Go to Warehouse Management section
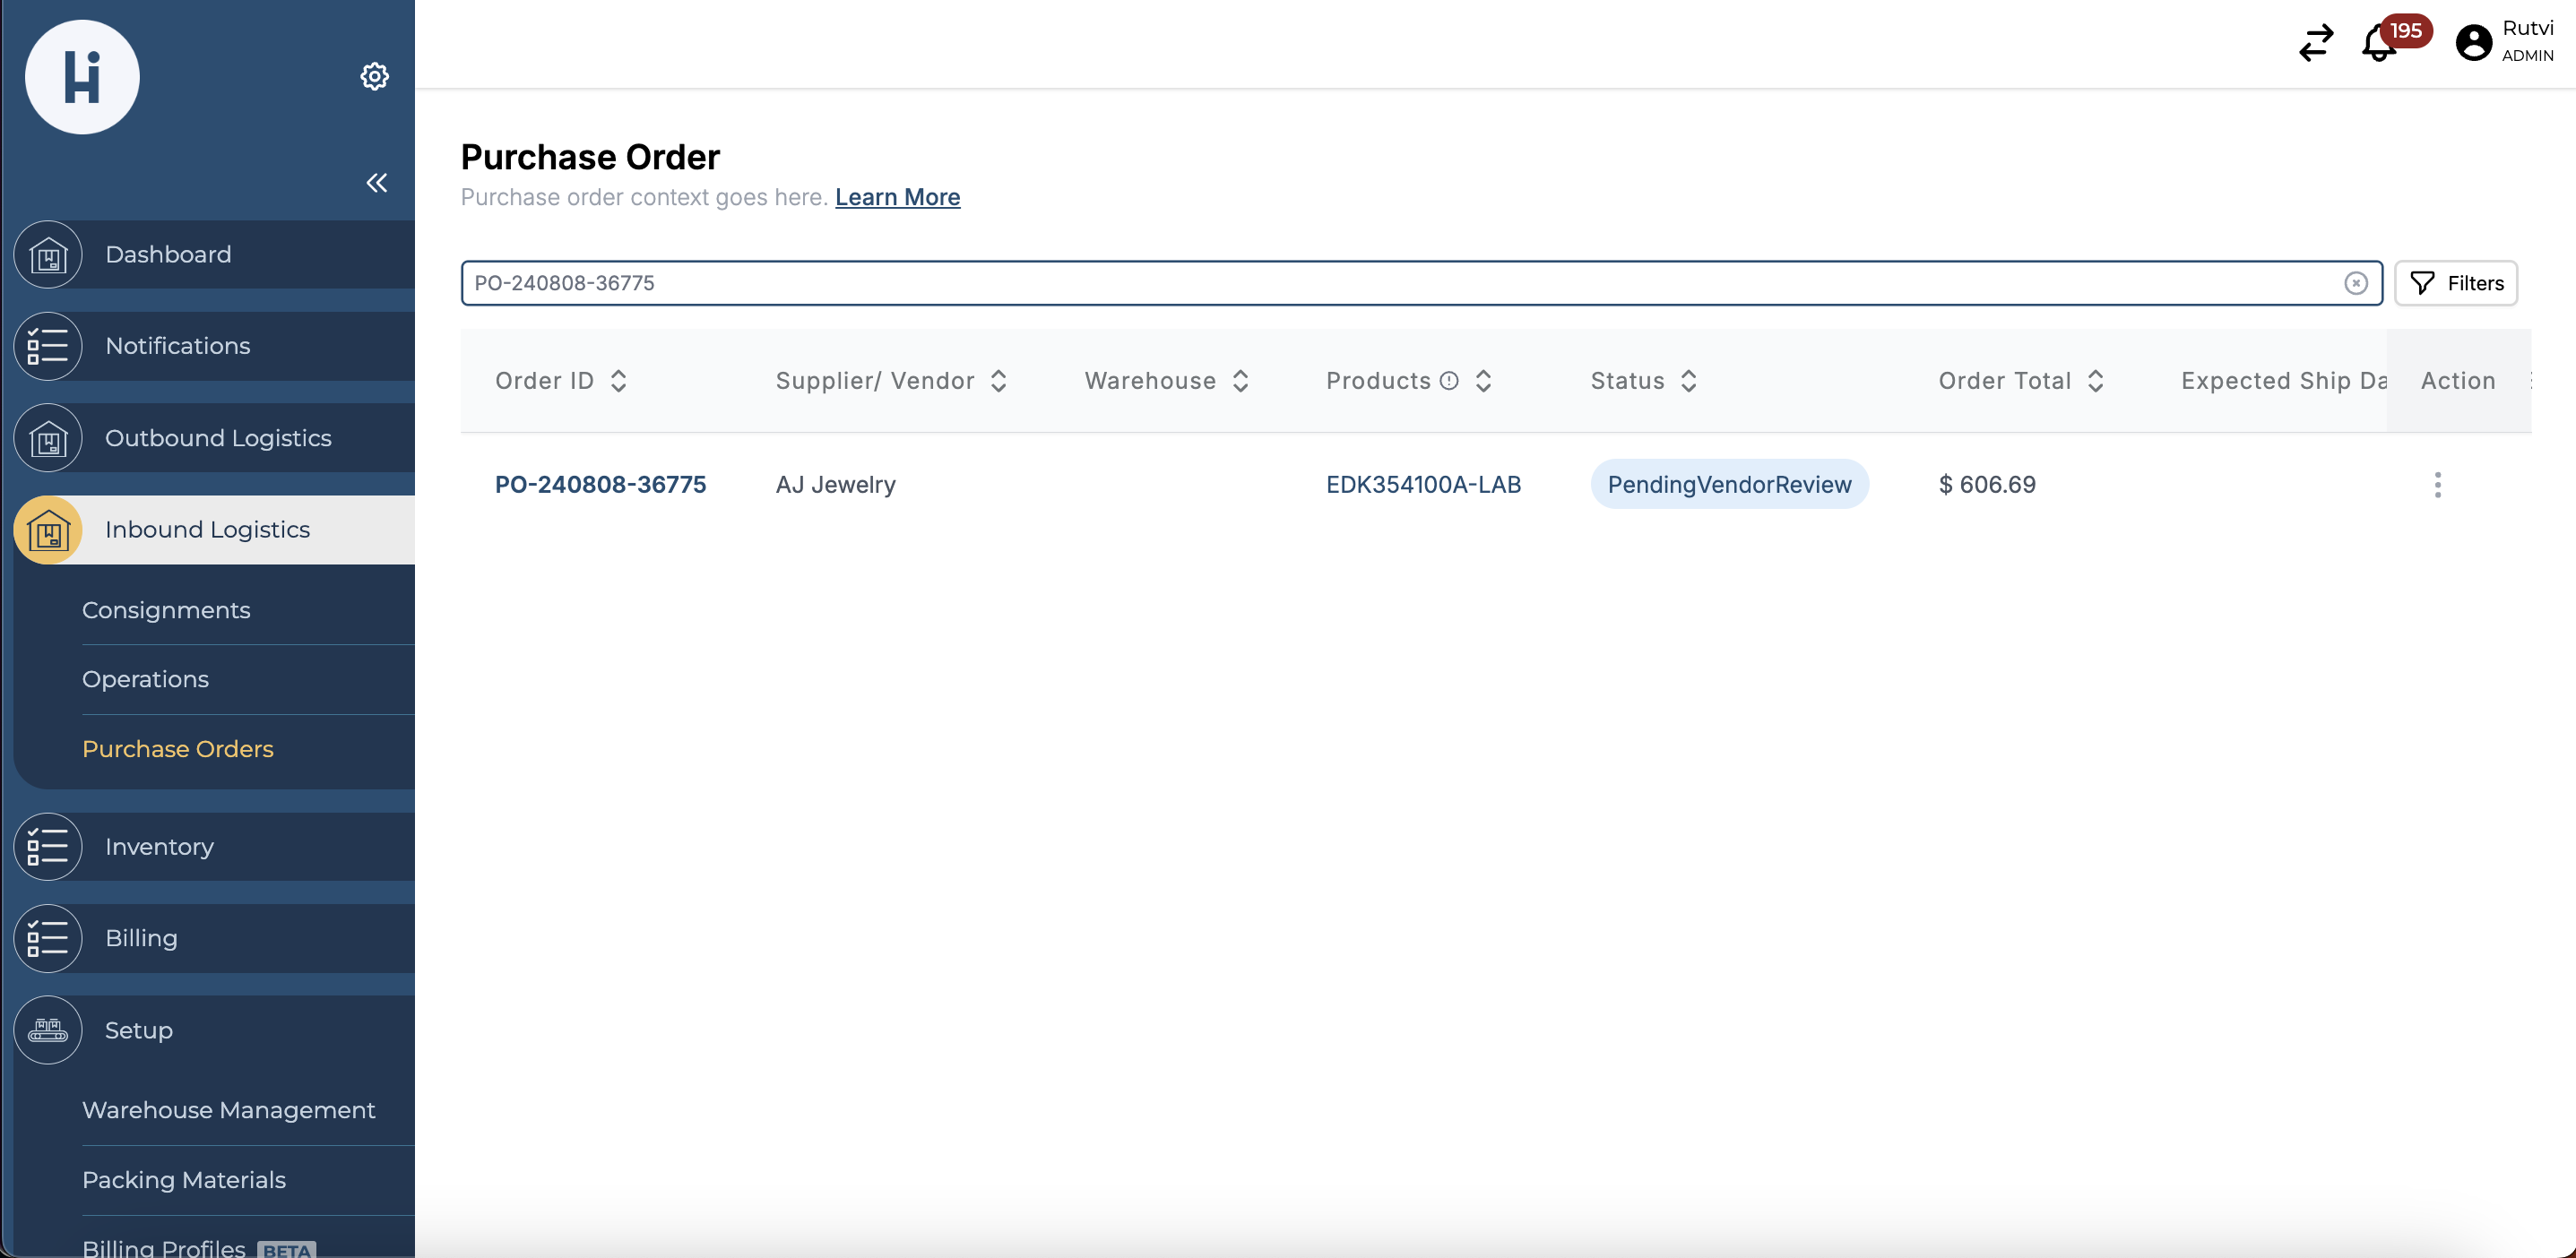This screenshot has height=1258, width=2576. click(x=229, y=1109)
